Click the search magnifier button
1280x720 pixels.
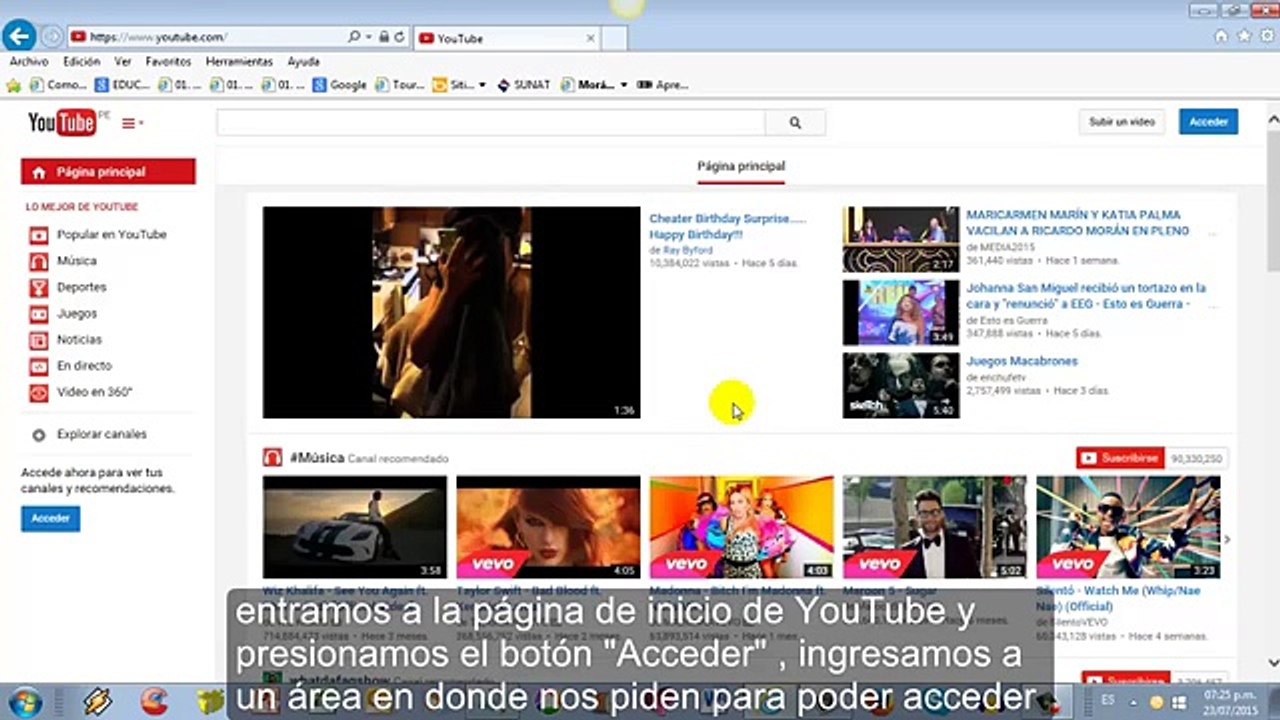[795, 122]
